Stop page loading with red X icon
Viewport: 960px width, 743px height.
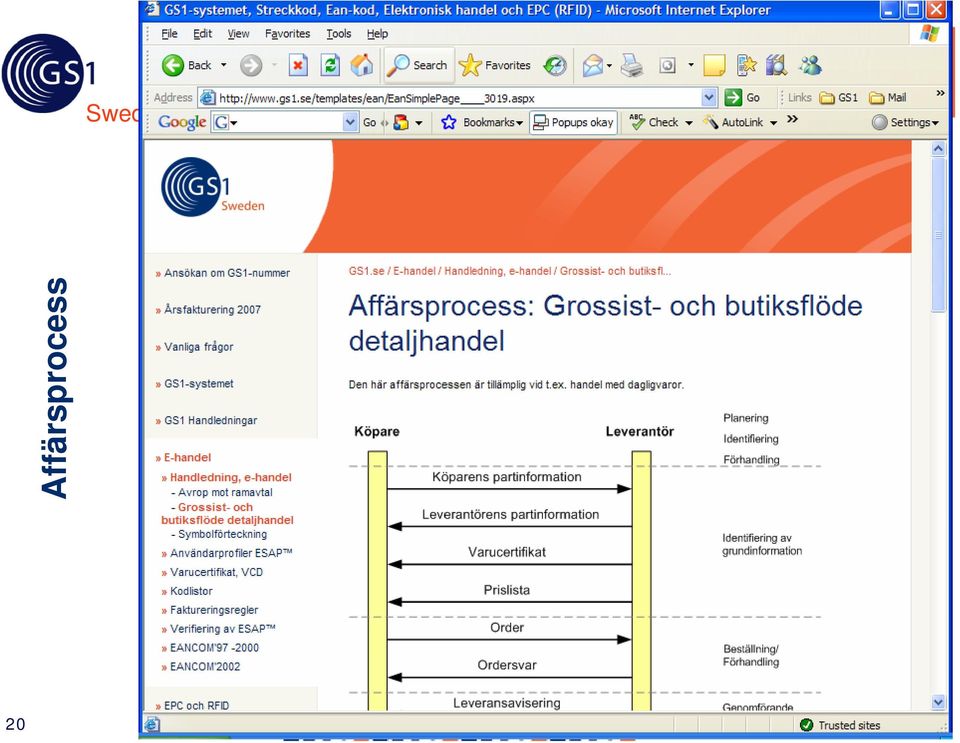[298, 65]
